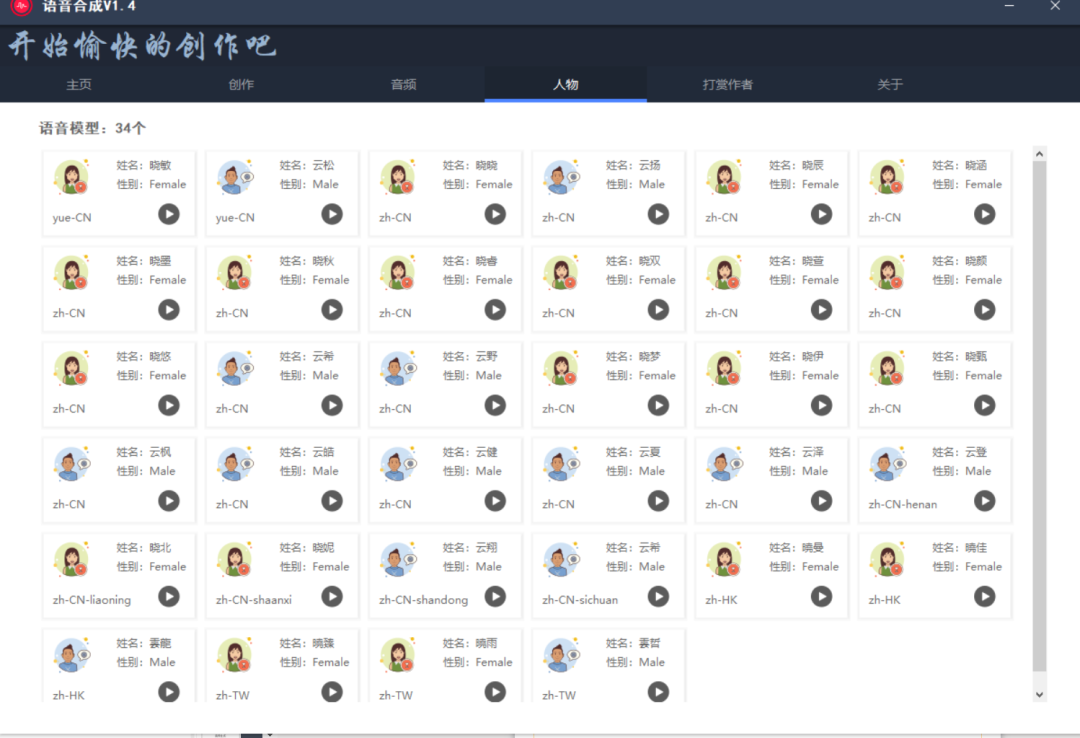Click the scrollbar down arrow
The height and width of the screenshot is (738, 1080).
click(1039, 695)
